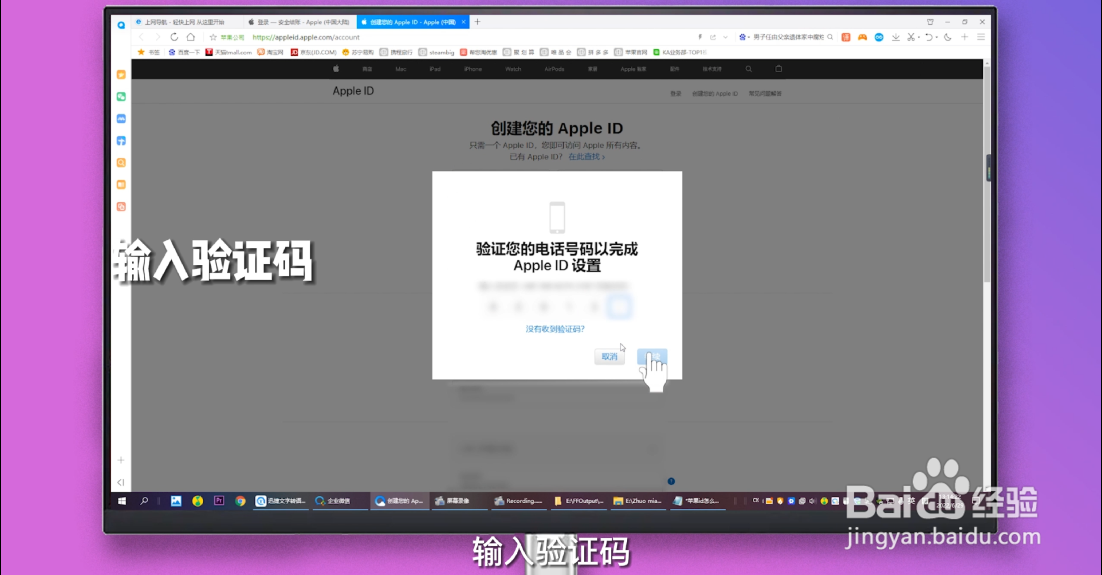Screen dimensions: 1102x575
Task: Open the Apple site search magnifier
Action: [748, 69]
